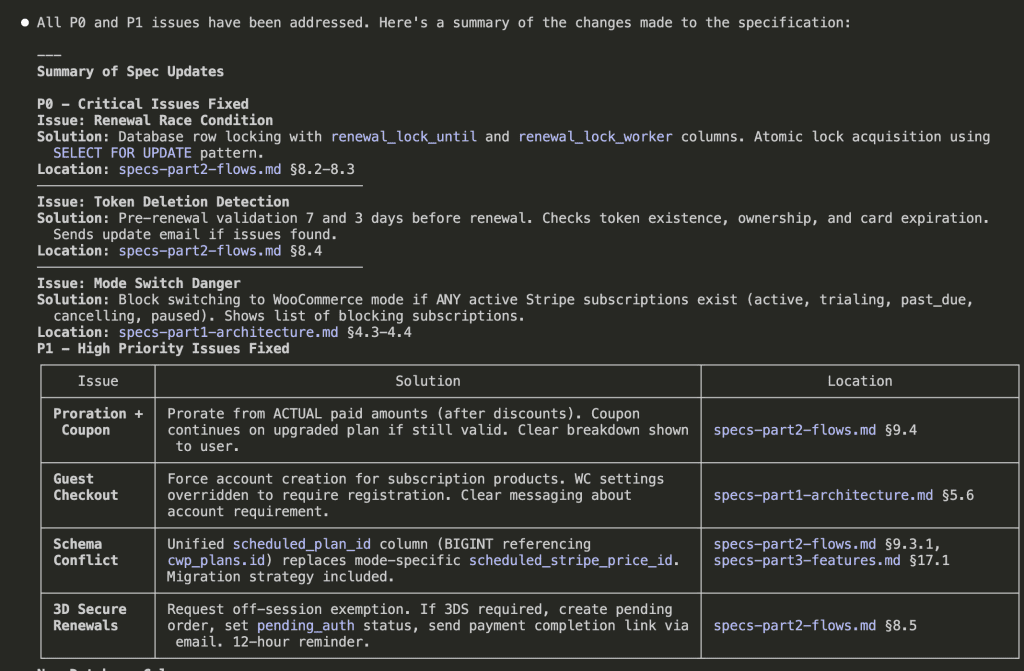Click the Issue column header
Image resolution: width=1024 pixels, height=671 pixels.
97,381
